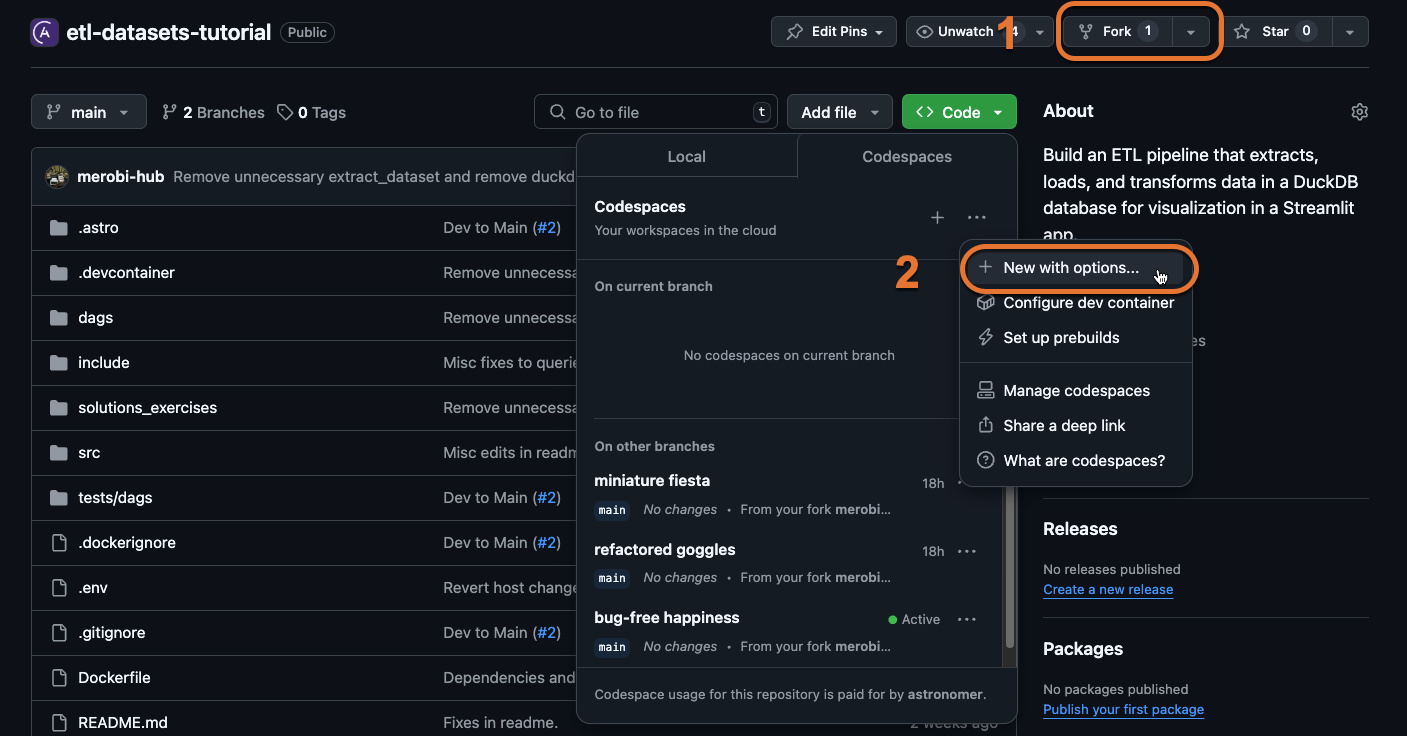Follow the Publish your first package link
Screen dimensions: 1407x736
1123,709
